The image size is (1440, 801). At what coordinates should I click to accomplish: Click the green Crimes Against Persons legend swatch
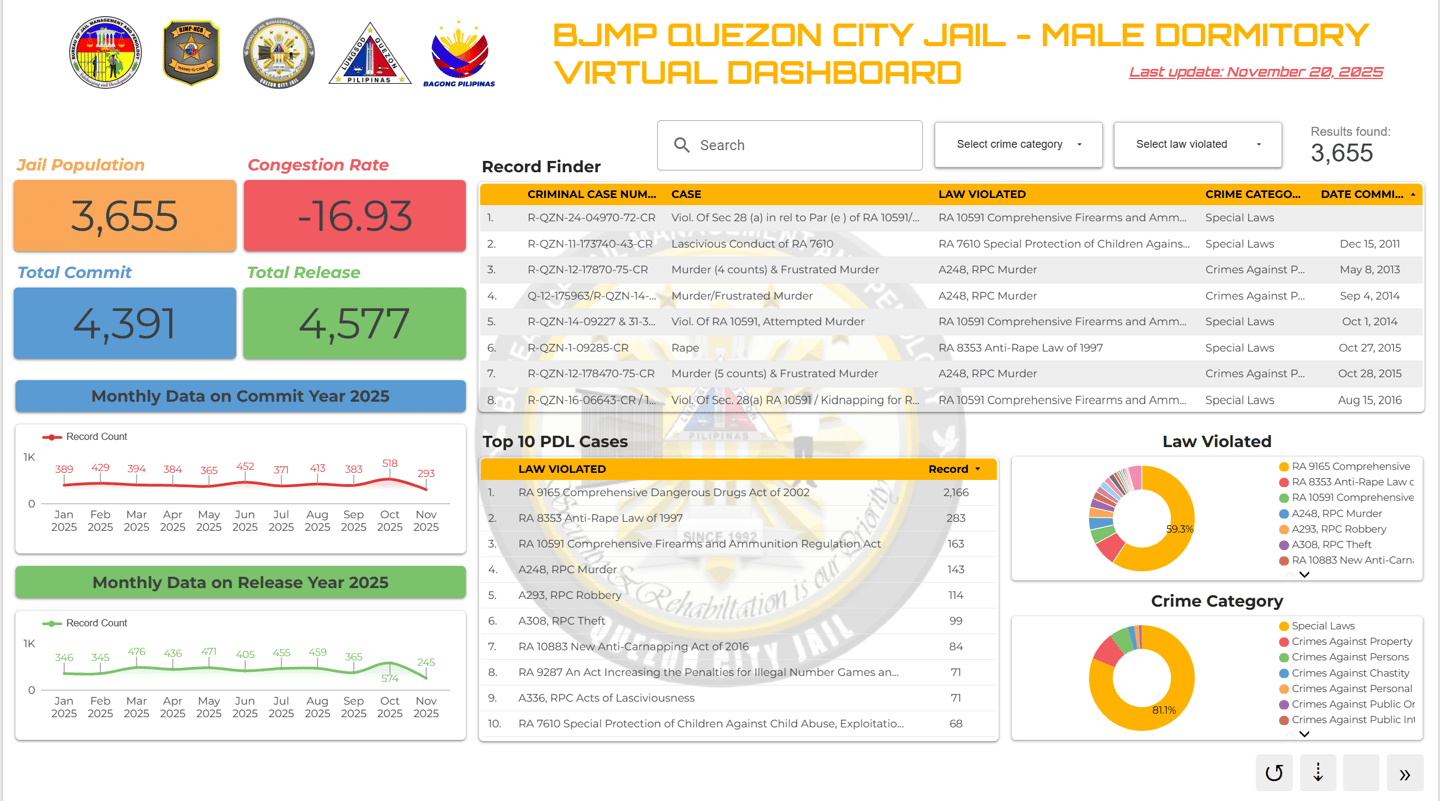coord(1284,658)
